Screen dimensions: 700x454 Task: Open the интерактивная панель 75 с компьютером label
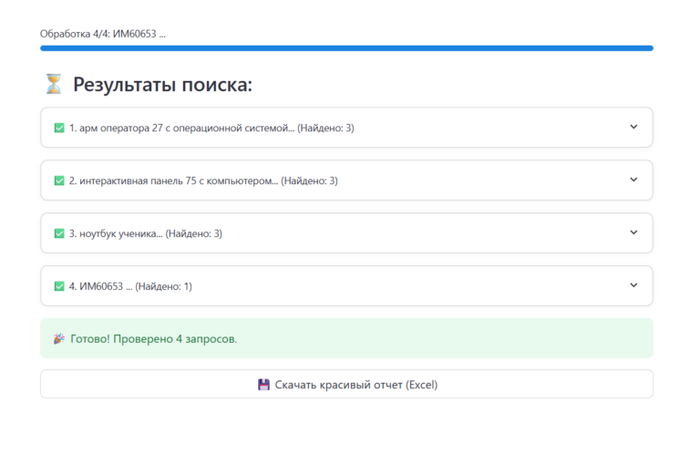click(x=203, y=181)
